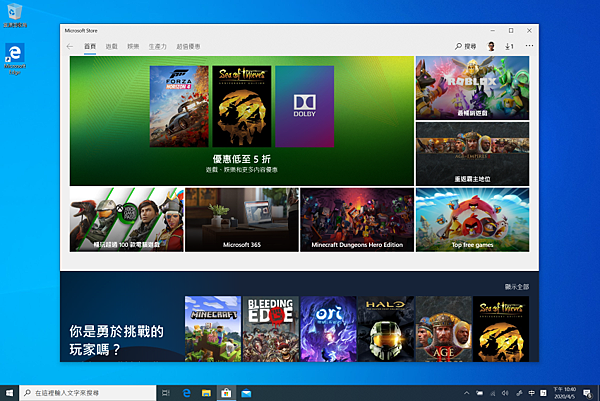Open the network status tray icon
The width and height of the screenshot is (600, 401).
[493, 393]
